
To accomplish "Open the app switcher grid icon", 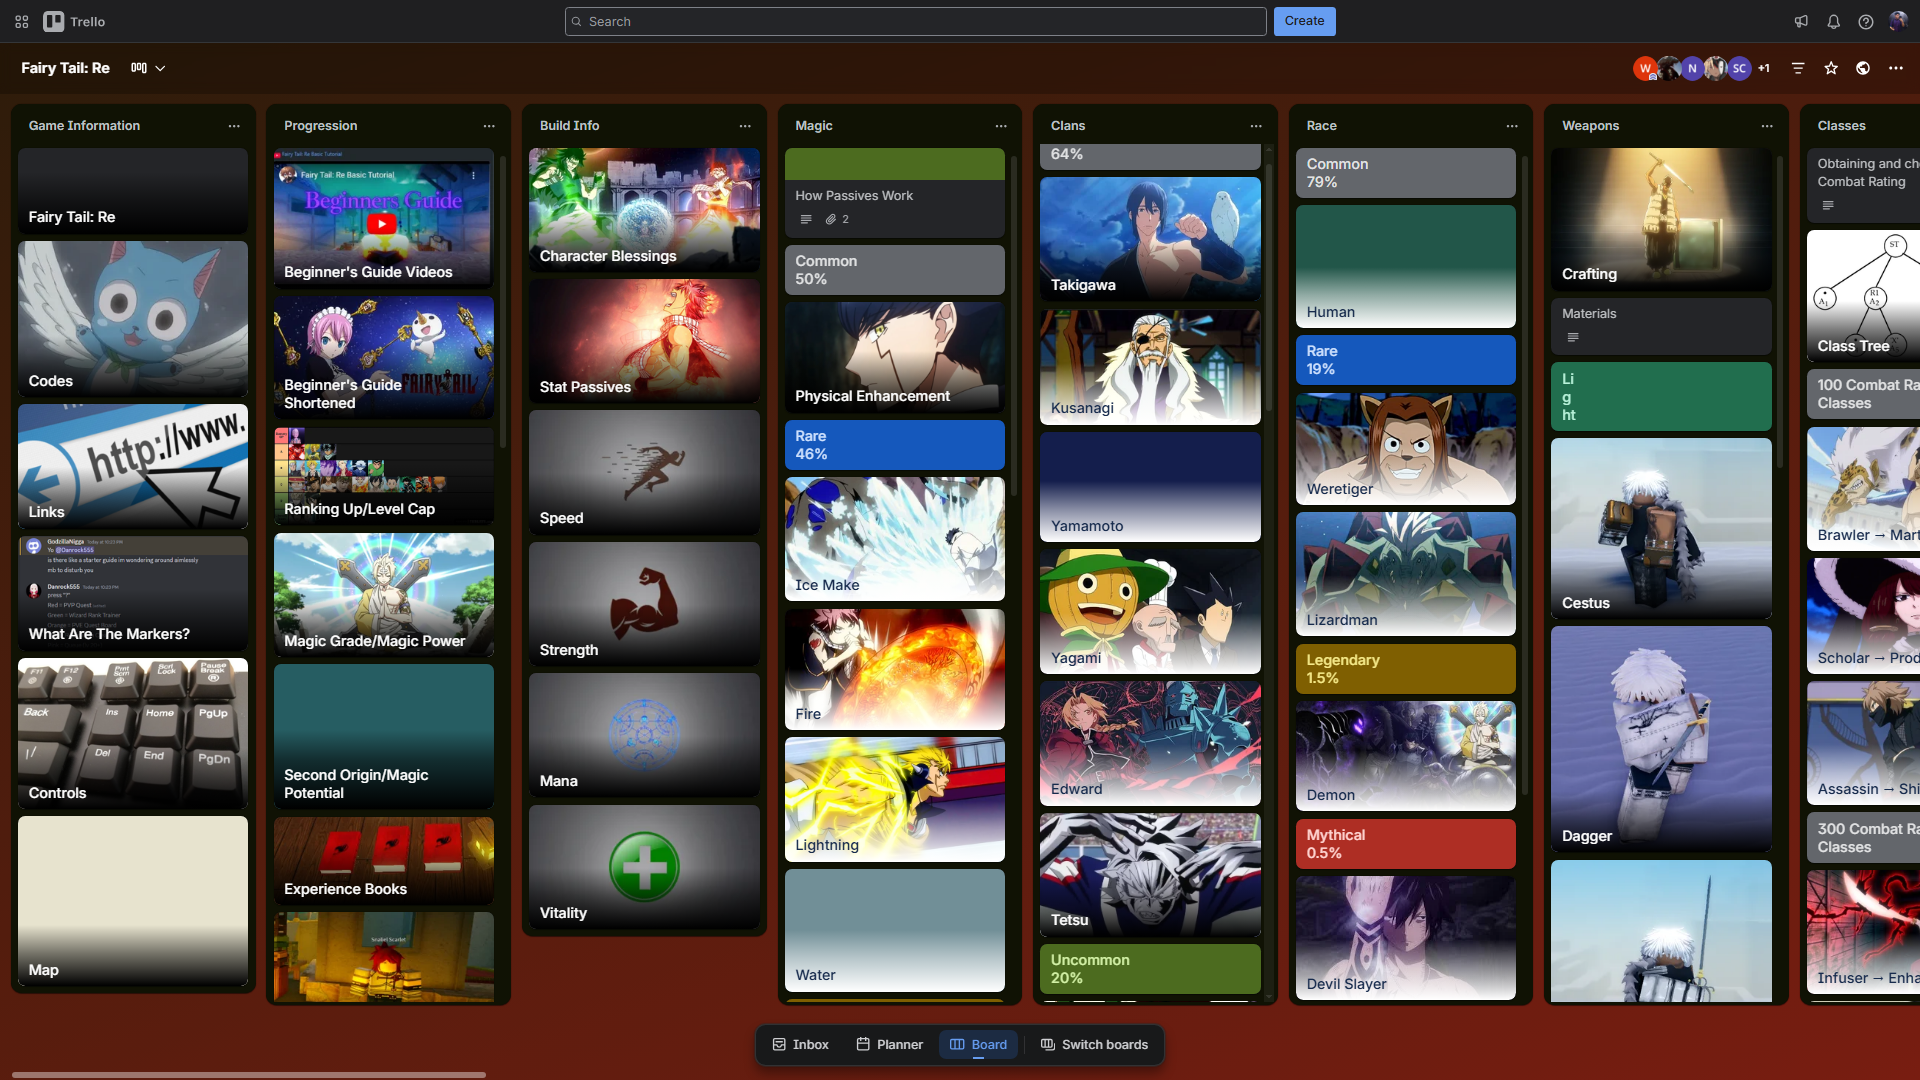I will click(21, 21).
